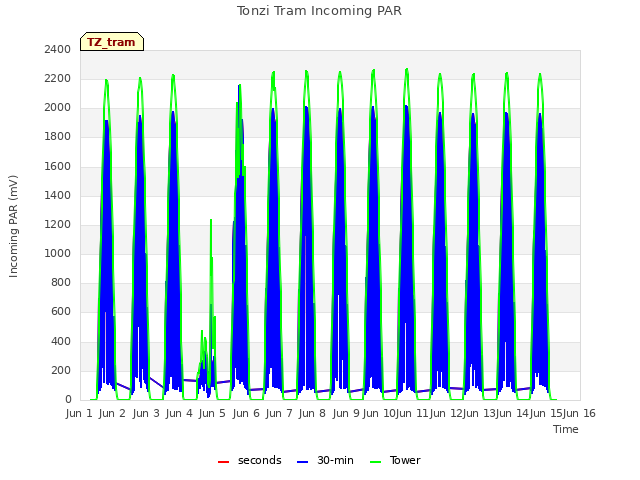Click the Time axis label
This screenshot has height=480, width=640.
(x=566, y=429)
